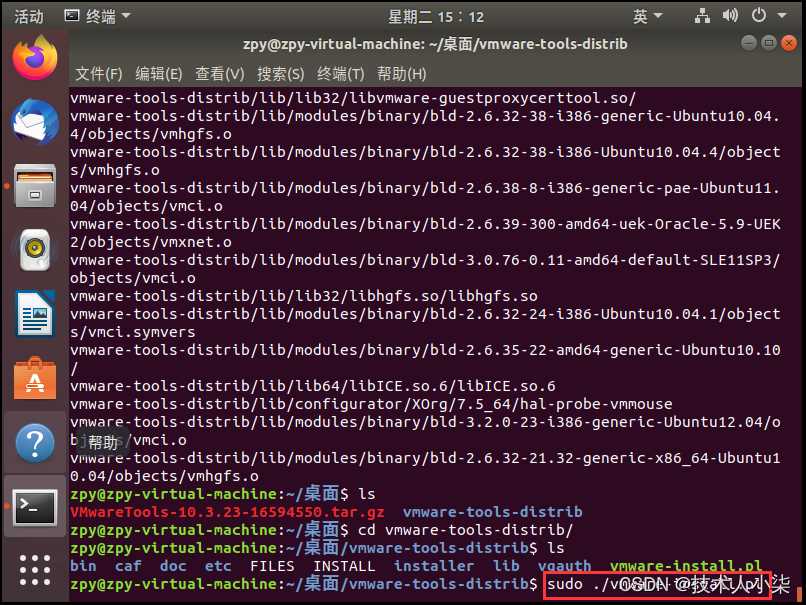
Task: Open the power menu icon
Action: click(x=759, y=16)
